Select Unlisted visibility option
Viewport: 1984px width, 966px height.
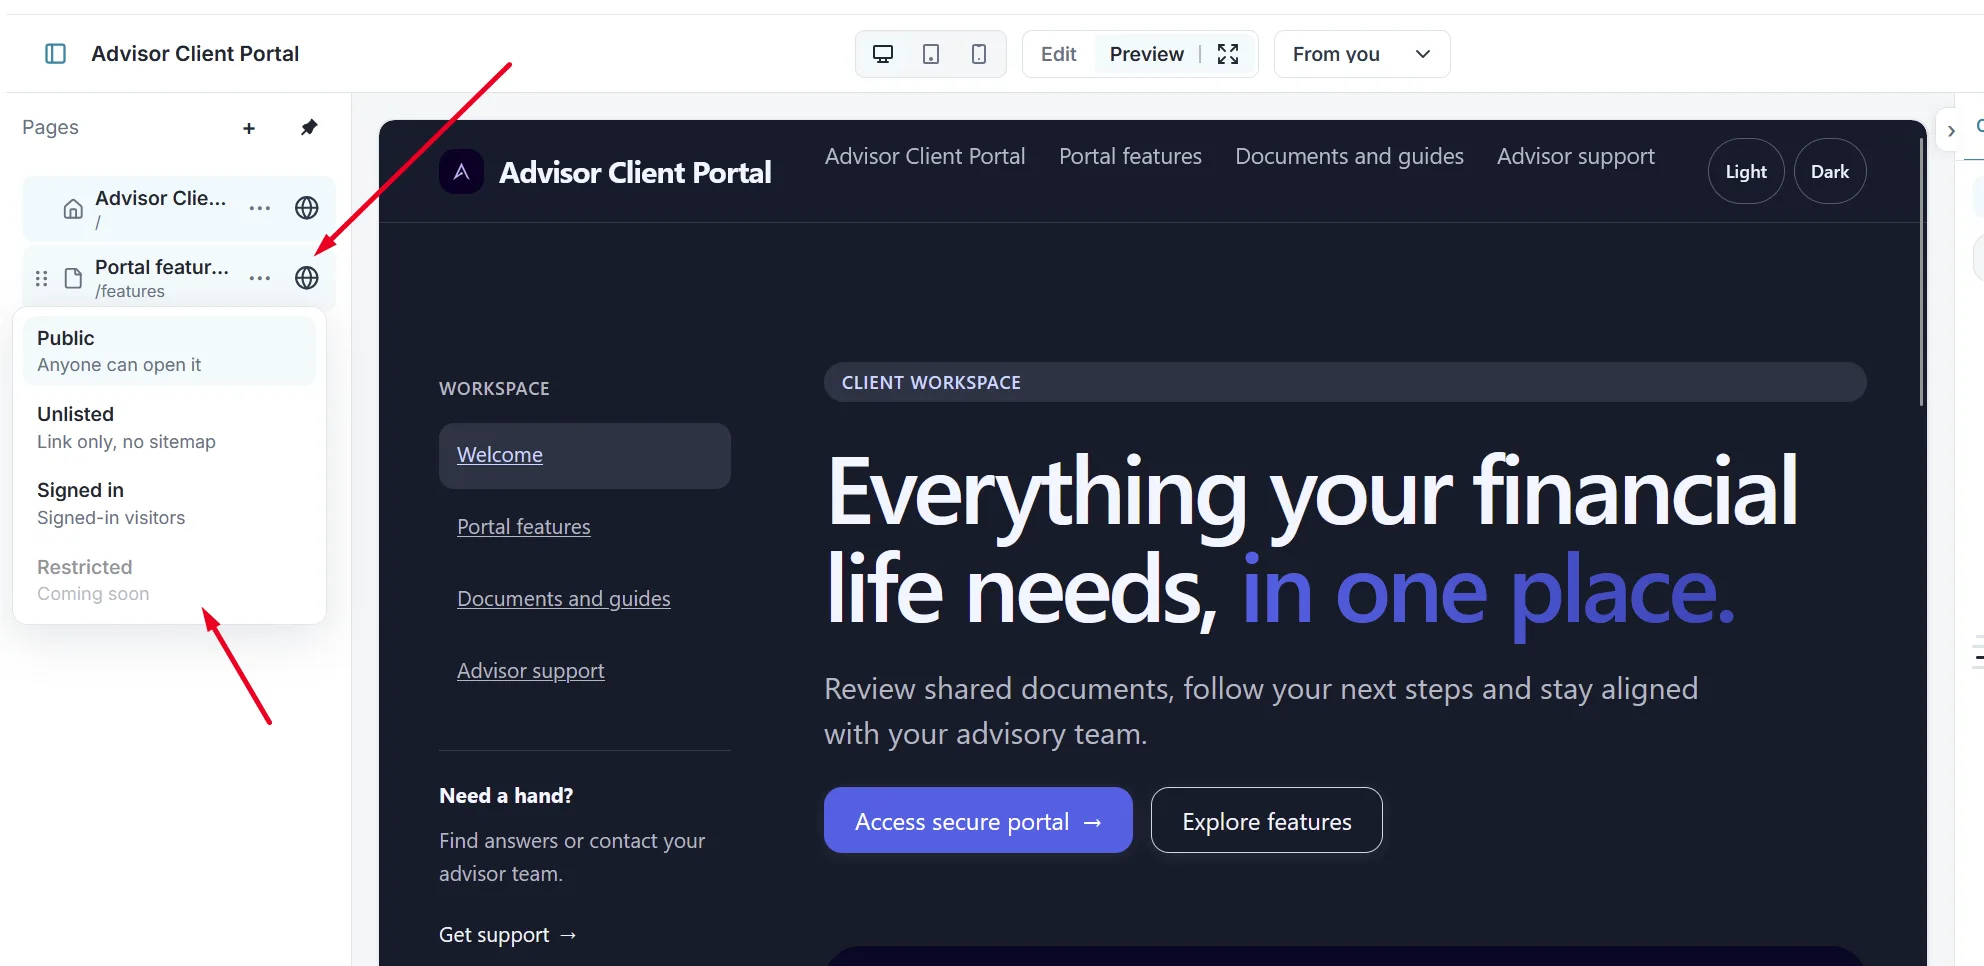coord(169,427)
